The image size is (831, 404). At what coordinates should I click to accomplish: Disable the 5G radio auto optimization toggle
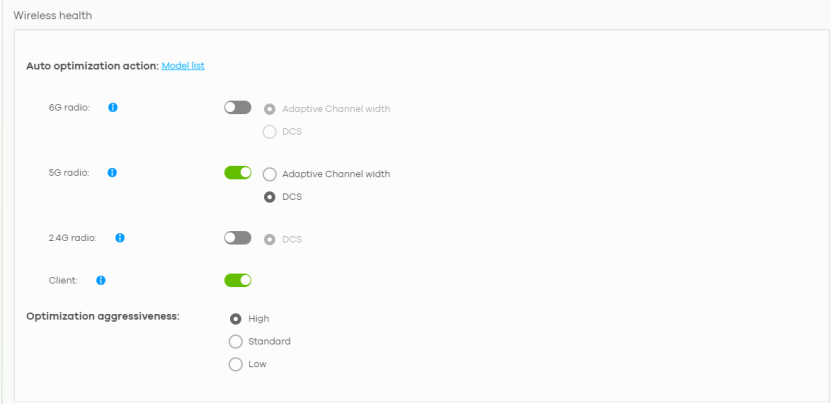pyautogui.click(x=237, y=173)
